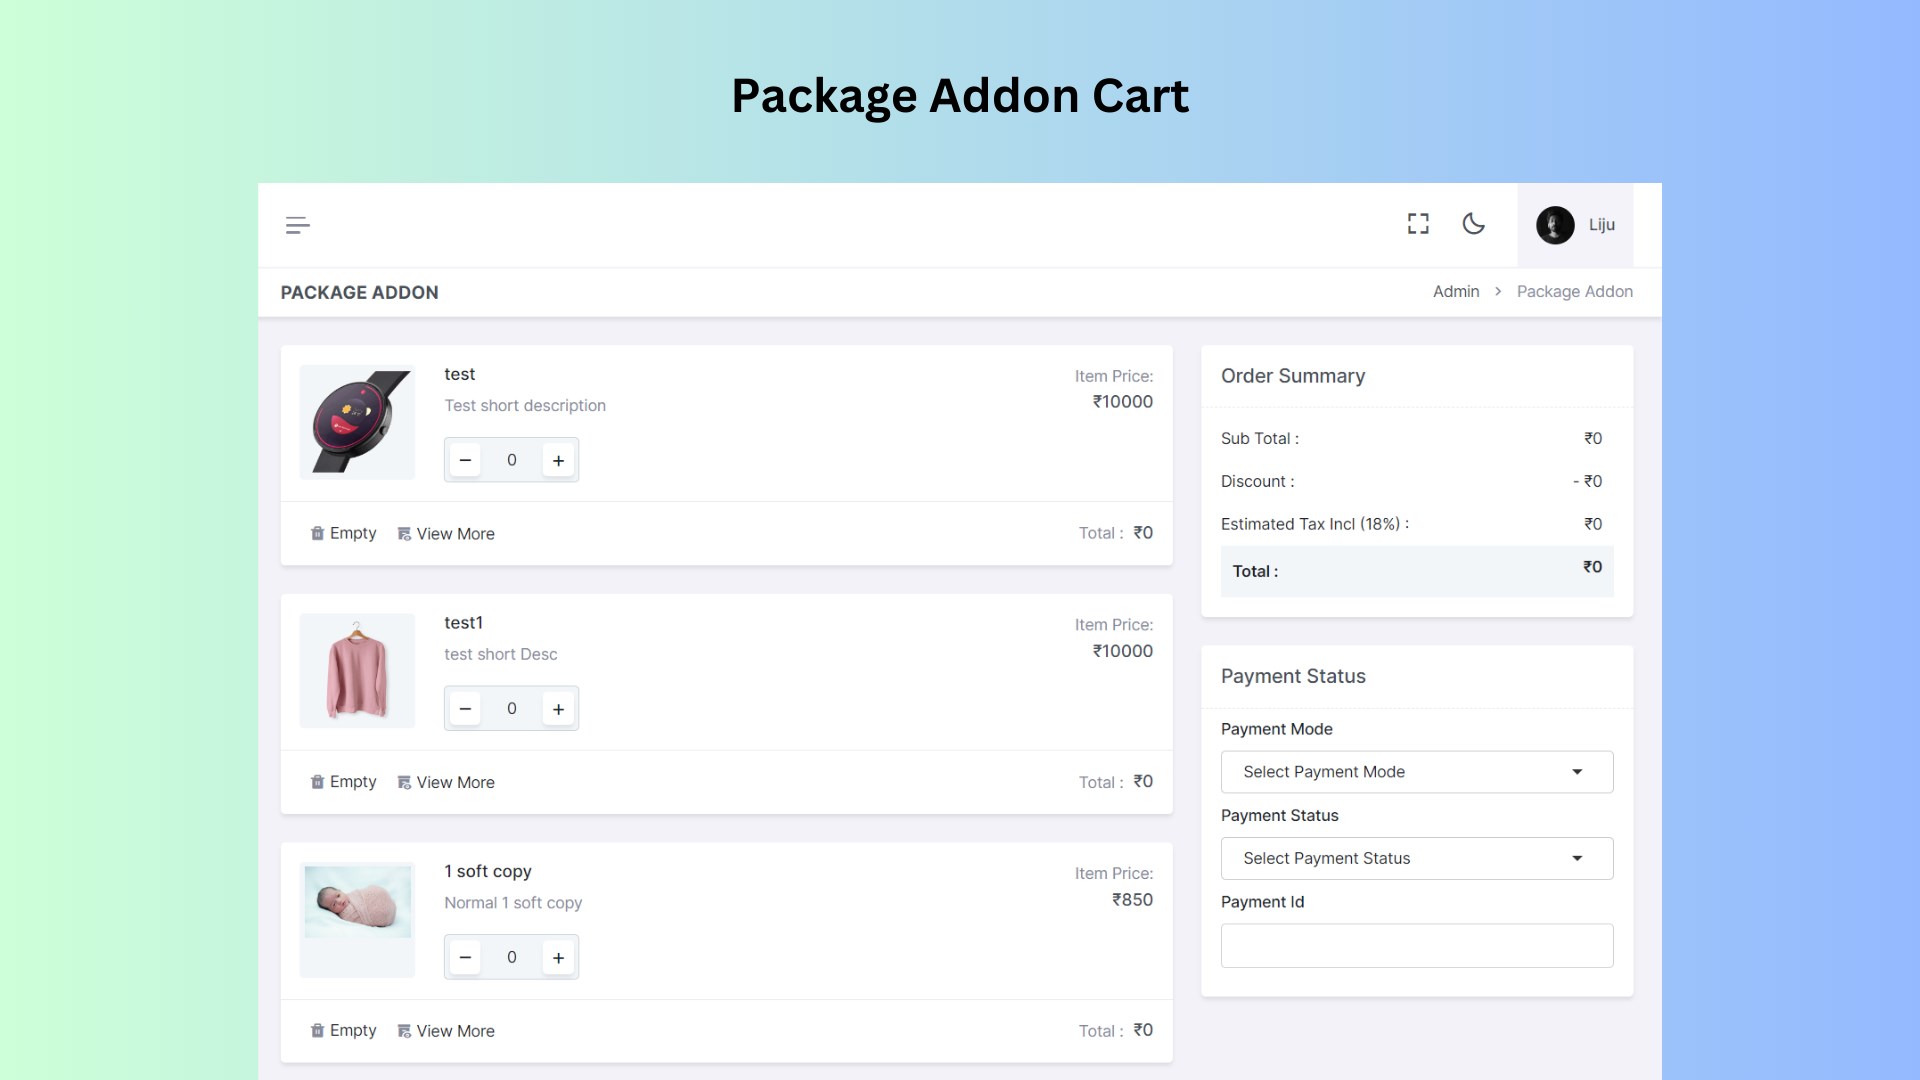
Task: Click the View More icon beside test1
Action: [x=404, y=782]
